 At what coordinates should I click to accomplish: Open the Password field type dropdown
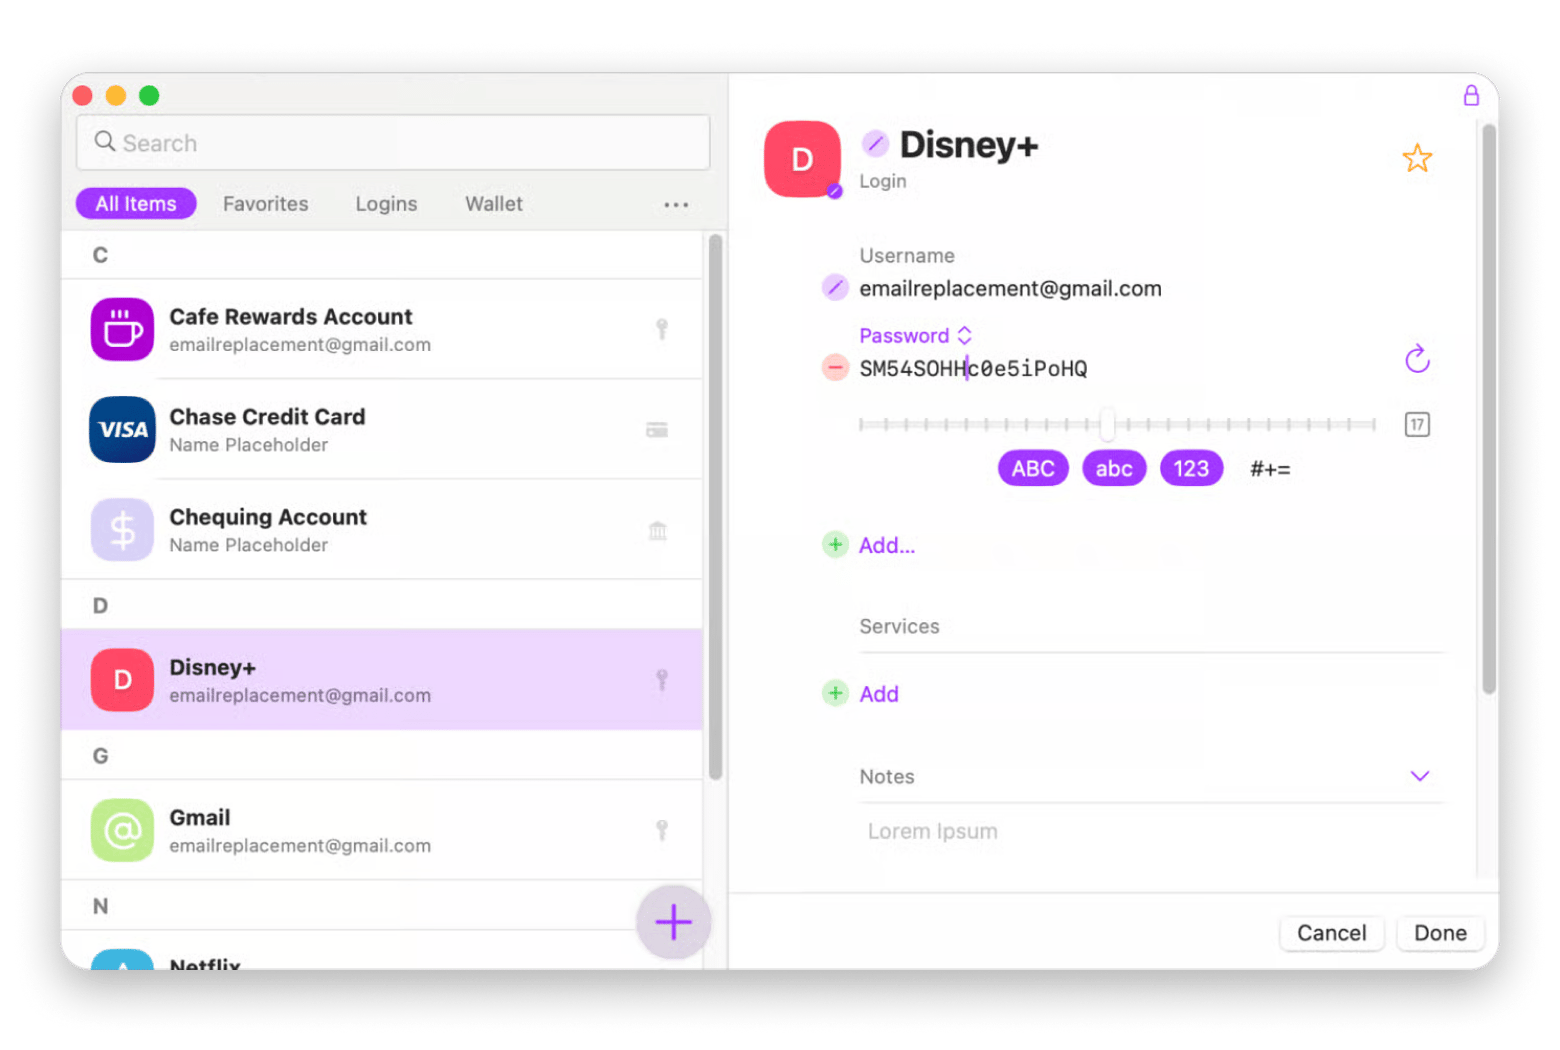coord(915,335)
